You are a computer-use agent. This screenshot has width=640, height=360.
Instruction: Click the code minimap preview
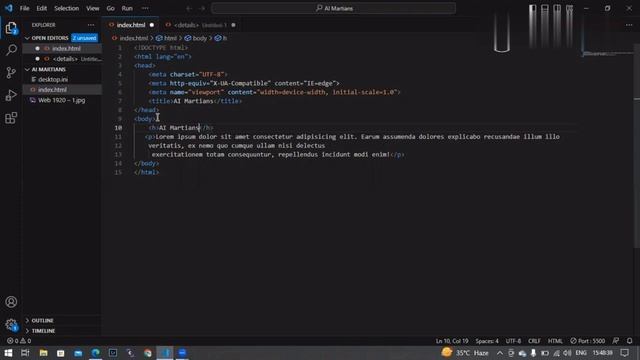(x=607, y=53)
